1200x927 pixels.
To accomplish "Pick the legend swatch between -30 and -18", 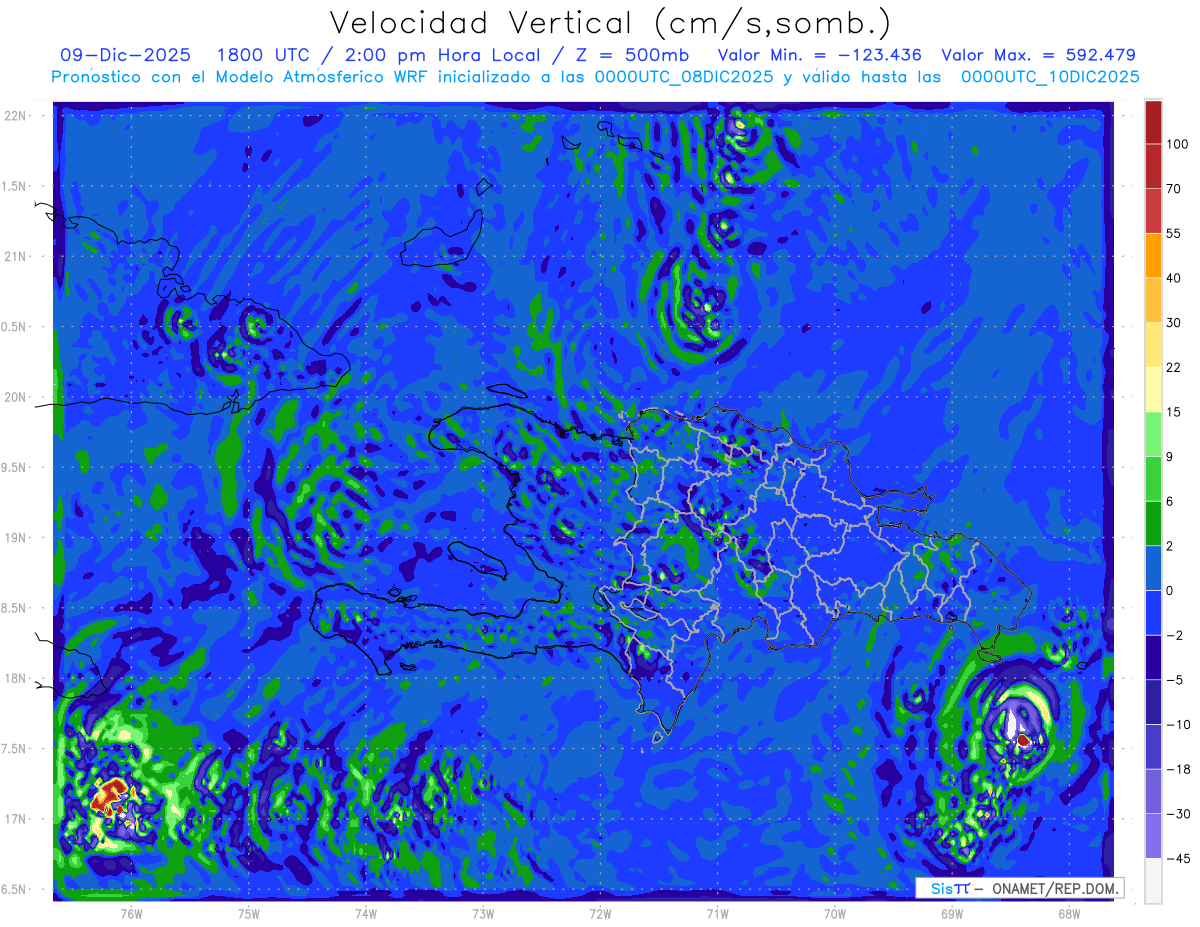I will pyautogui.click(x=1153, y=790).
